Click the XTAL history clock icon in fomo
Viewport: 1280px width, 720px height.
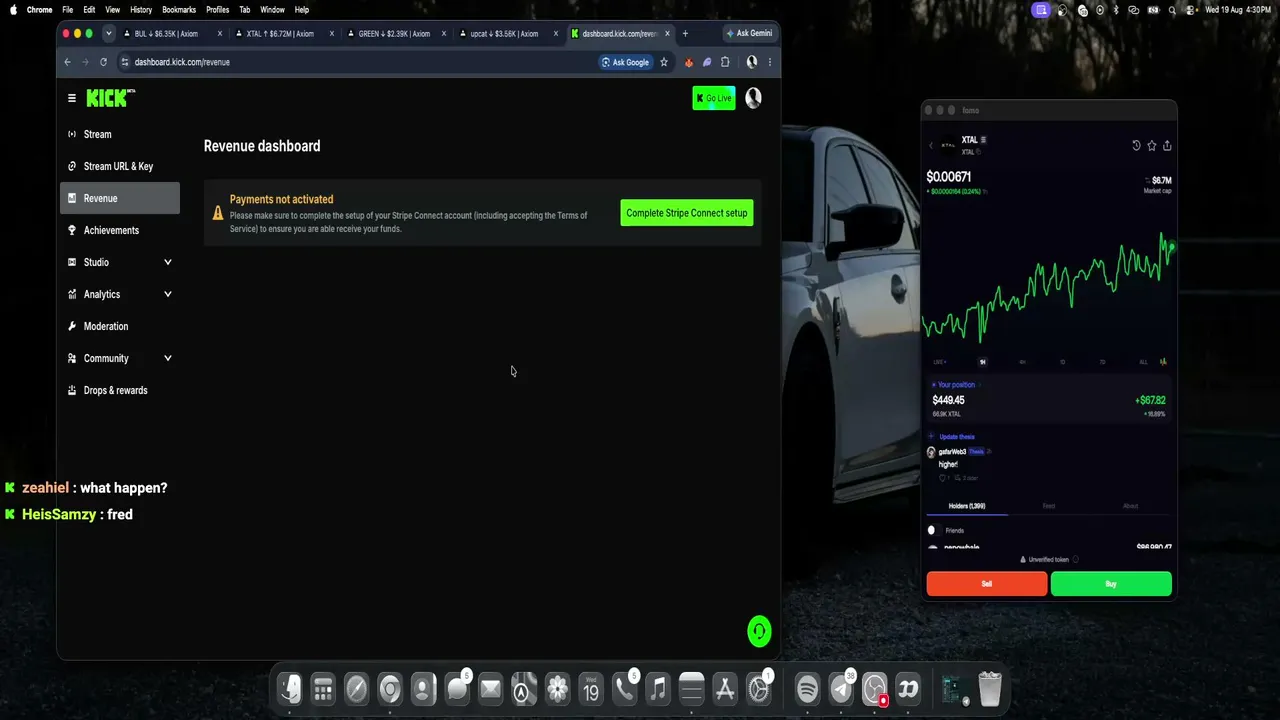[x=1136, y=145]
